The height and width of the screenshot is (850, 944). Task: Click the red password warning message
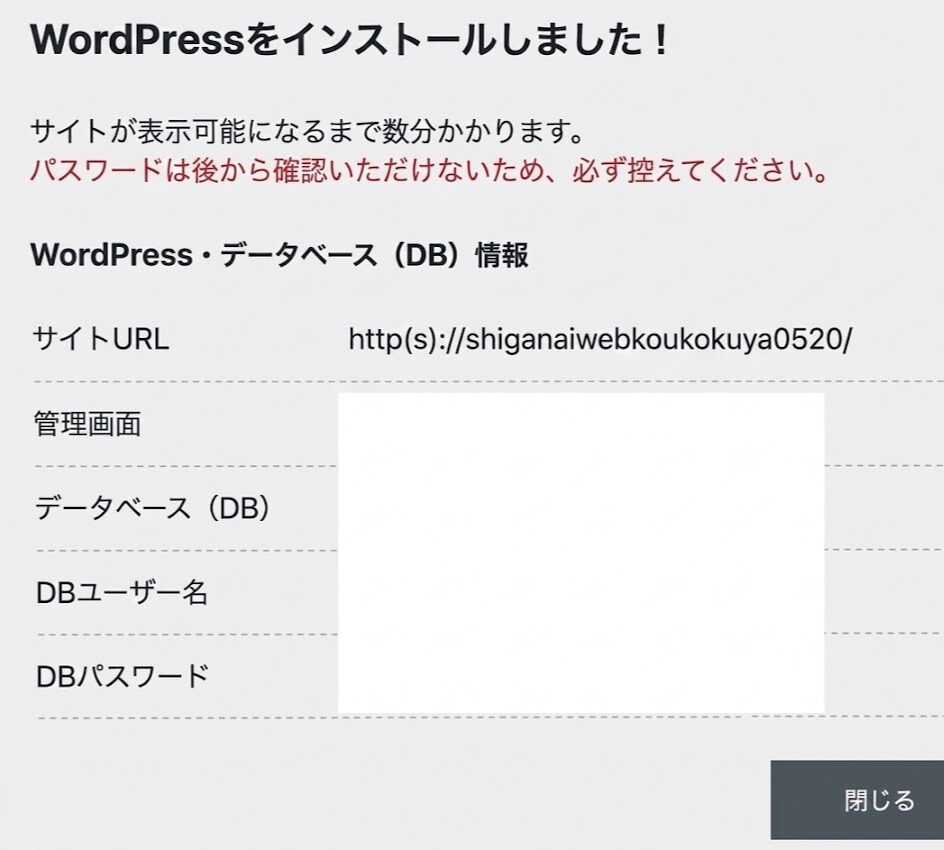point(430,170)
